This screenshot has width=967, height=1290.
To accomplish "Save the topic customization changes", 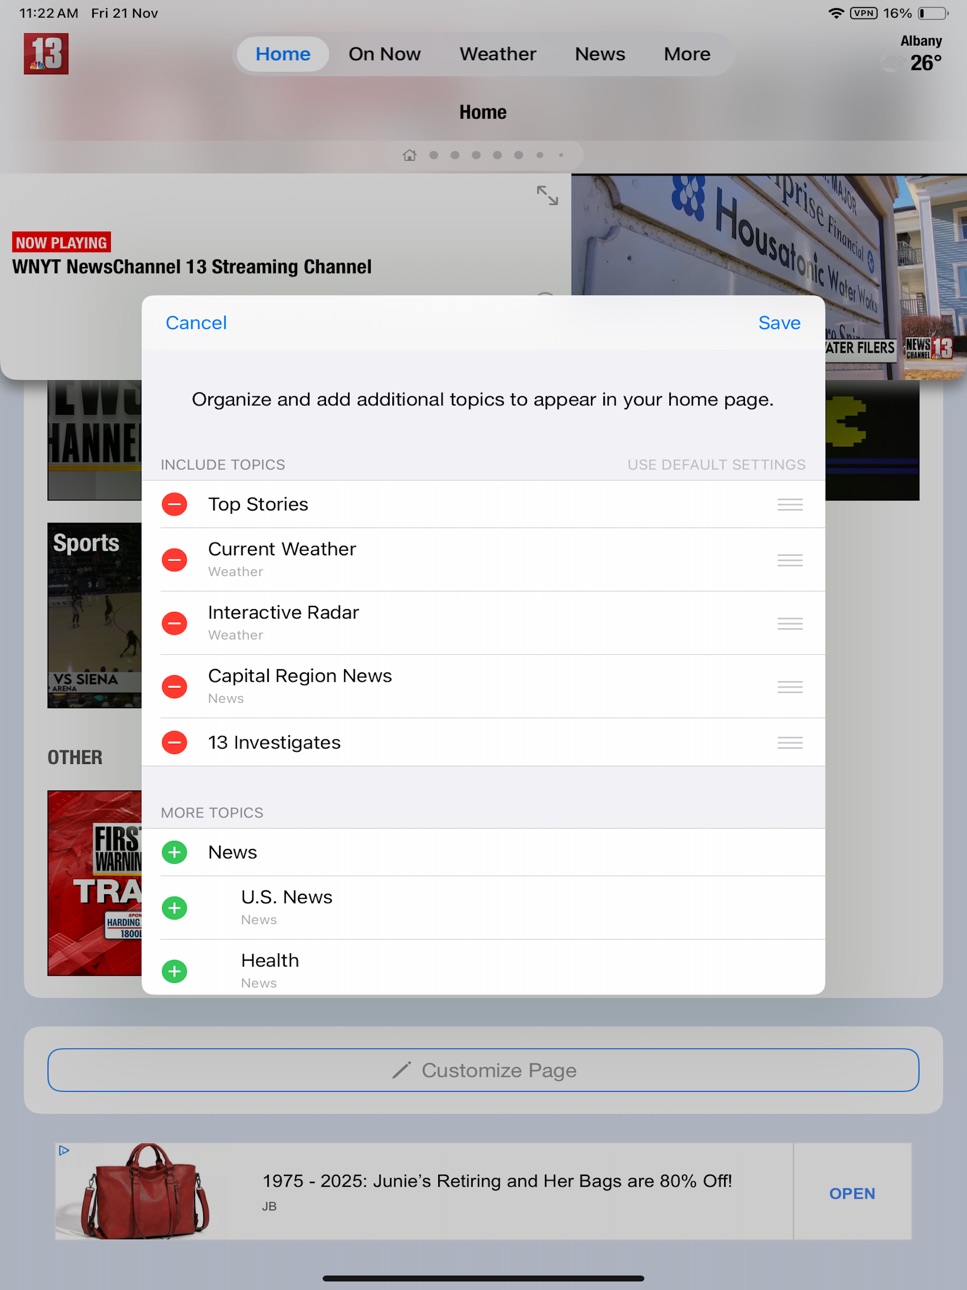I will click(779, 323).
